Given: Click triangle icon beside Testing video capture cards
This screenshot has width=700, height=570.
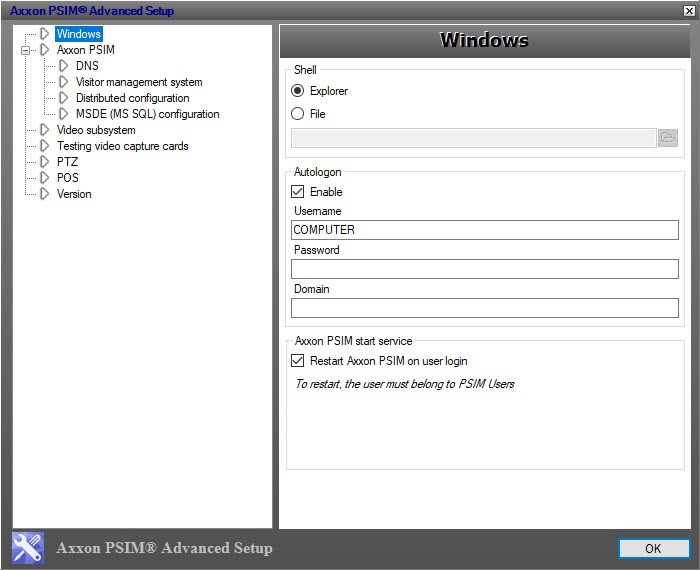Looking at the screenshot, I should coord(45,146).
